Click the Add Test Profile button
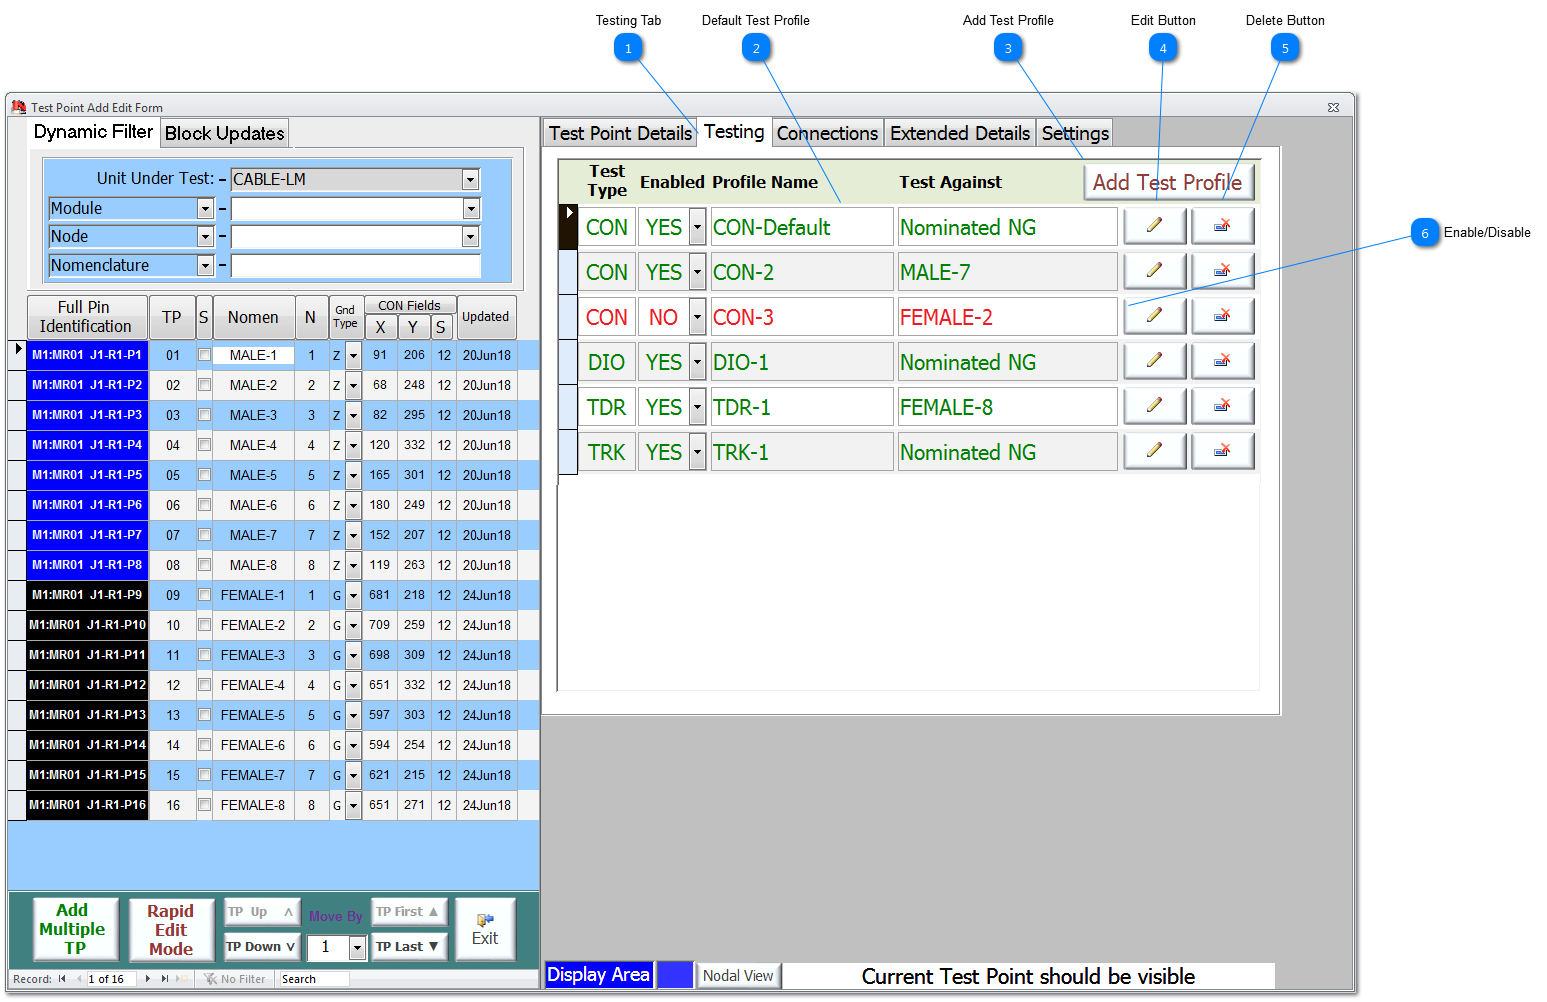This screenshot has width=1547, height=1002. point(1166,182)
